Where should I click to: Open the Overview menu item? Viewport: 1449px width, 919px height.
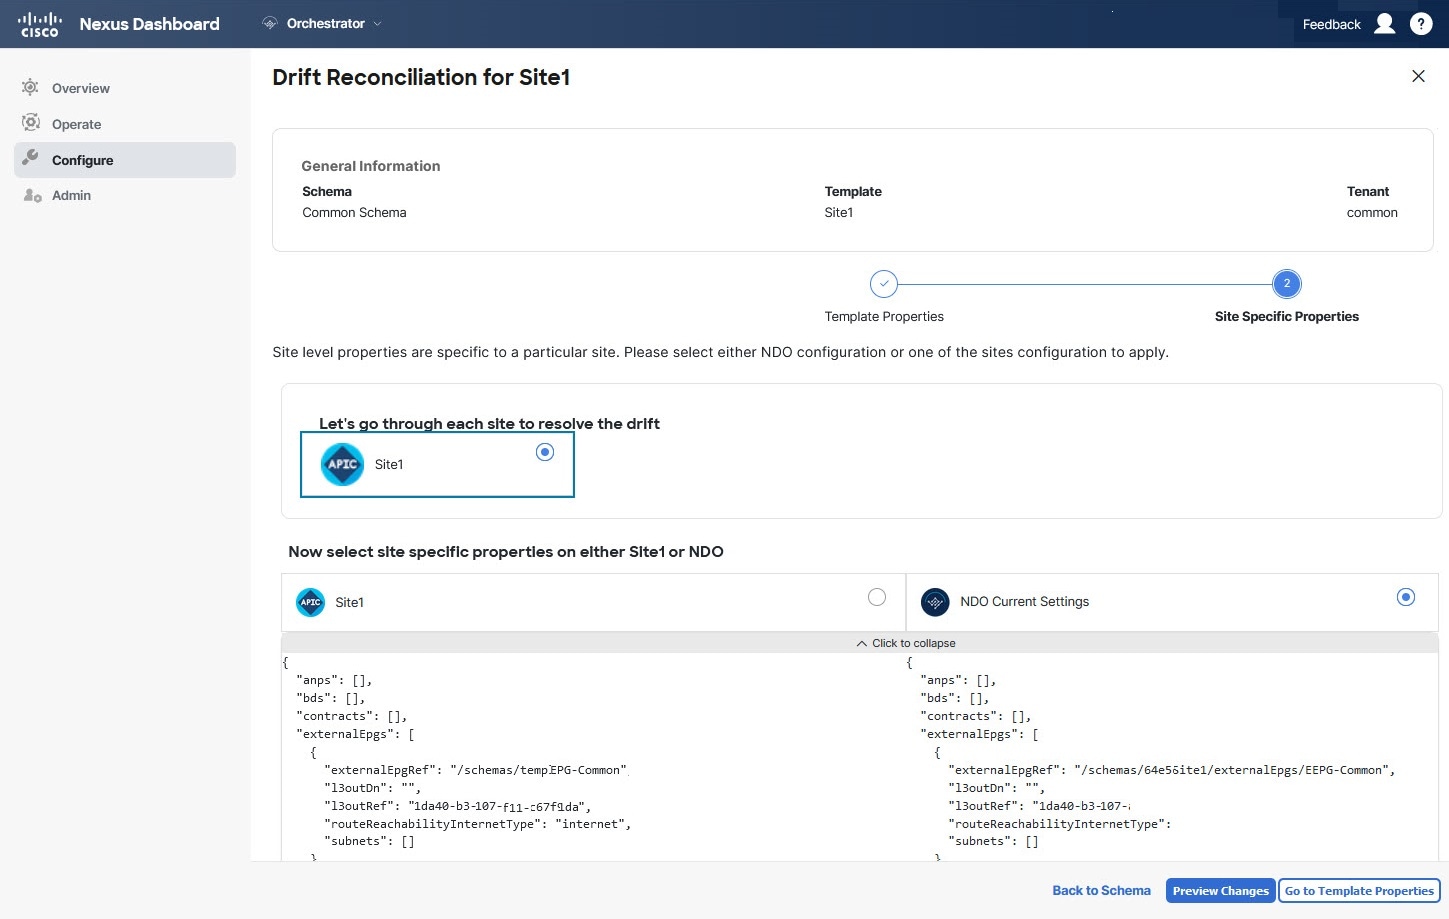click(x=125, y=88)
